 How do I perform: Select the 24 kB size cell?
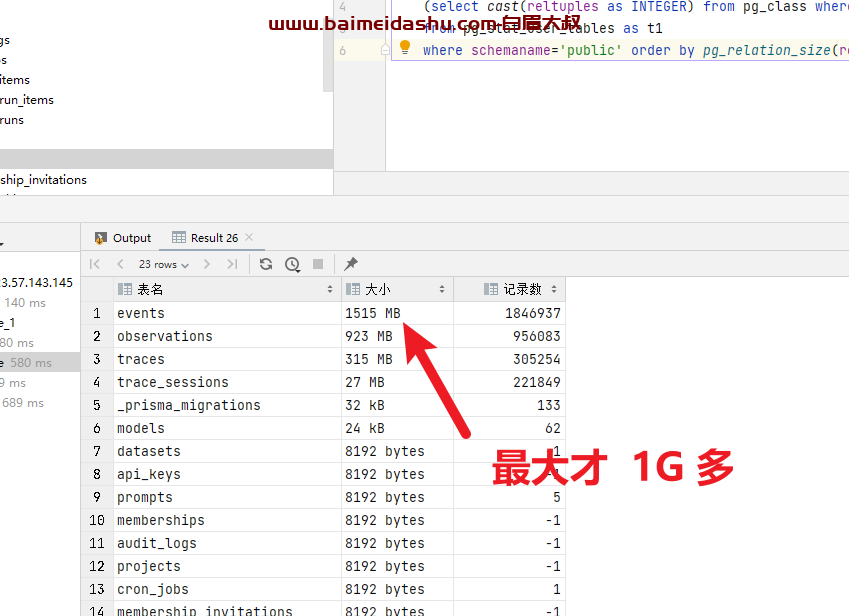[x=397, y=428]
